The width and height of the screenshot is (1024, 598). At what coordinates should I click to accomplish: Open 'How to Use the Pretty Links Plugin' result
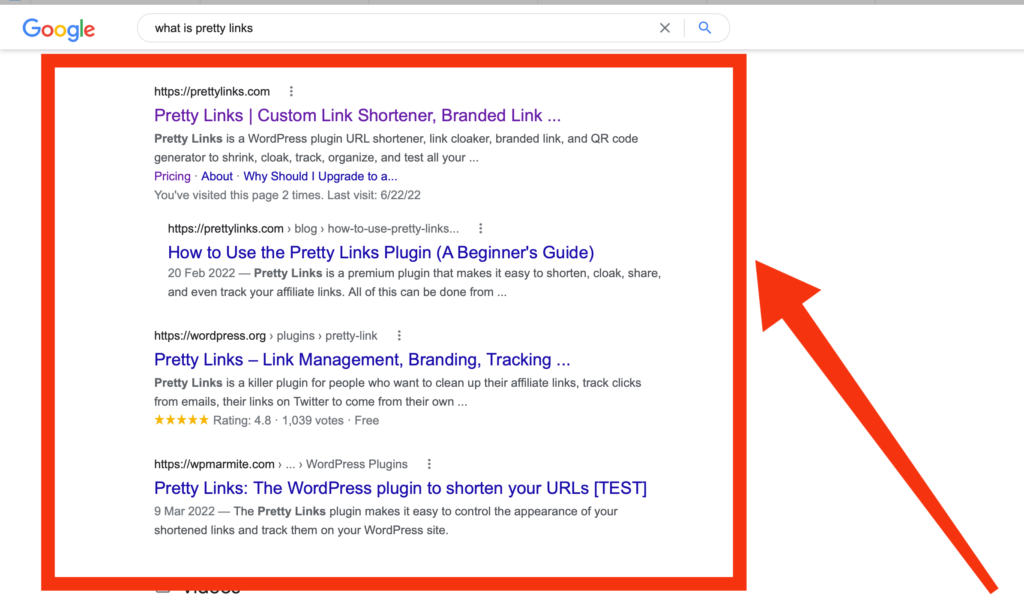pos(381,253)
